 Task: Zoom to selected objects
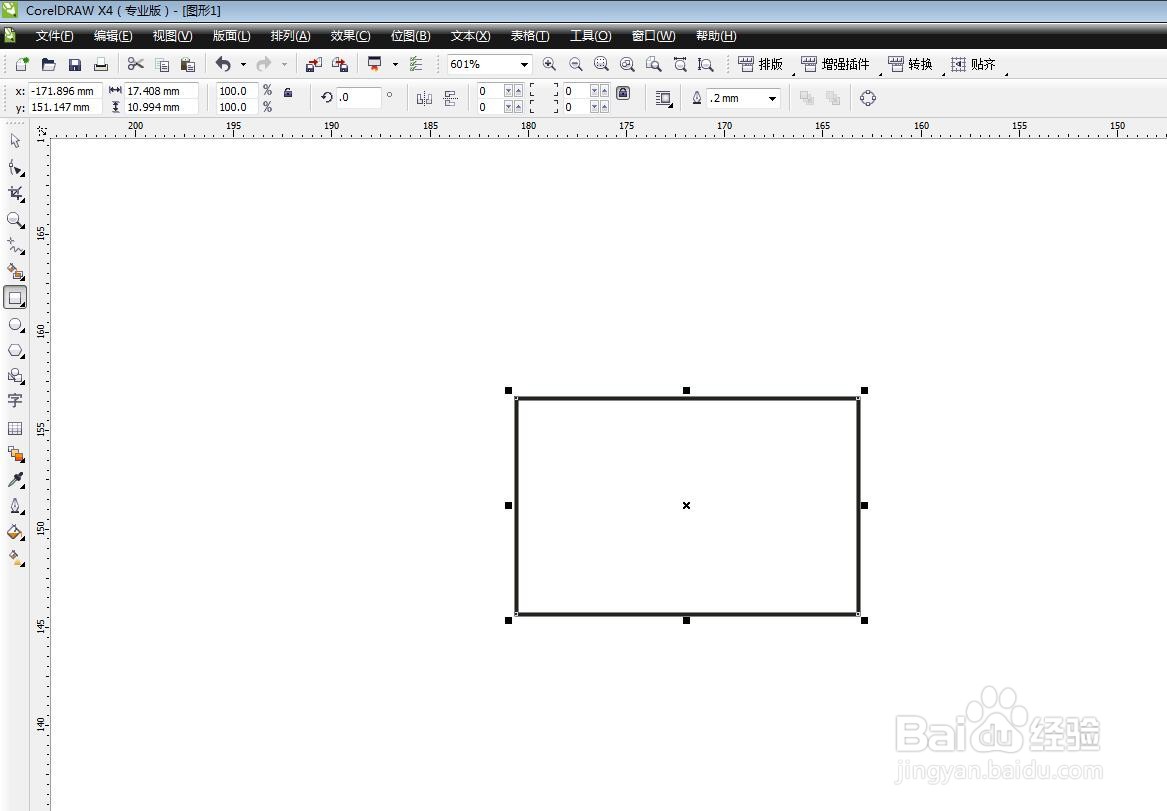[x=601, y=65]
